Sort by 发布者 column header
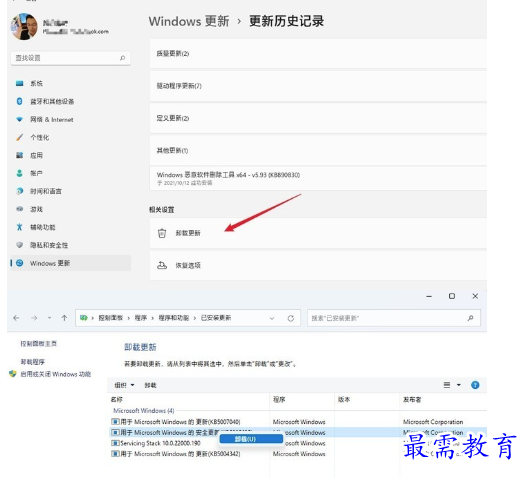The height and width of the screenshot is (478, 525). point(443,399)
